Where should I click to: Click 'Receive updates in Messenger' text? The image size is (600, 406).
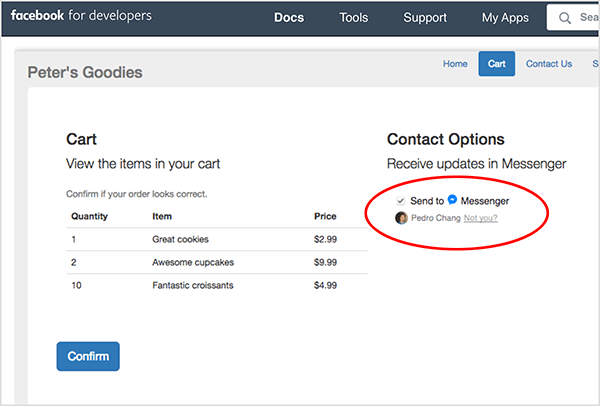(x=476, y=164)
